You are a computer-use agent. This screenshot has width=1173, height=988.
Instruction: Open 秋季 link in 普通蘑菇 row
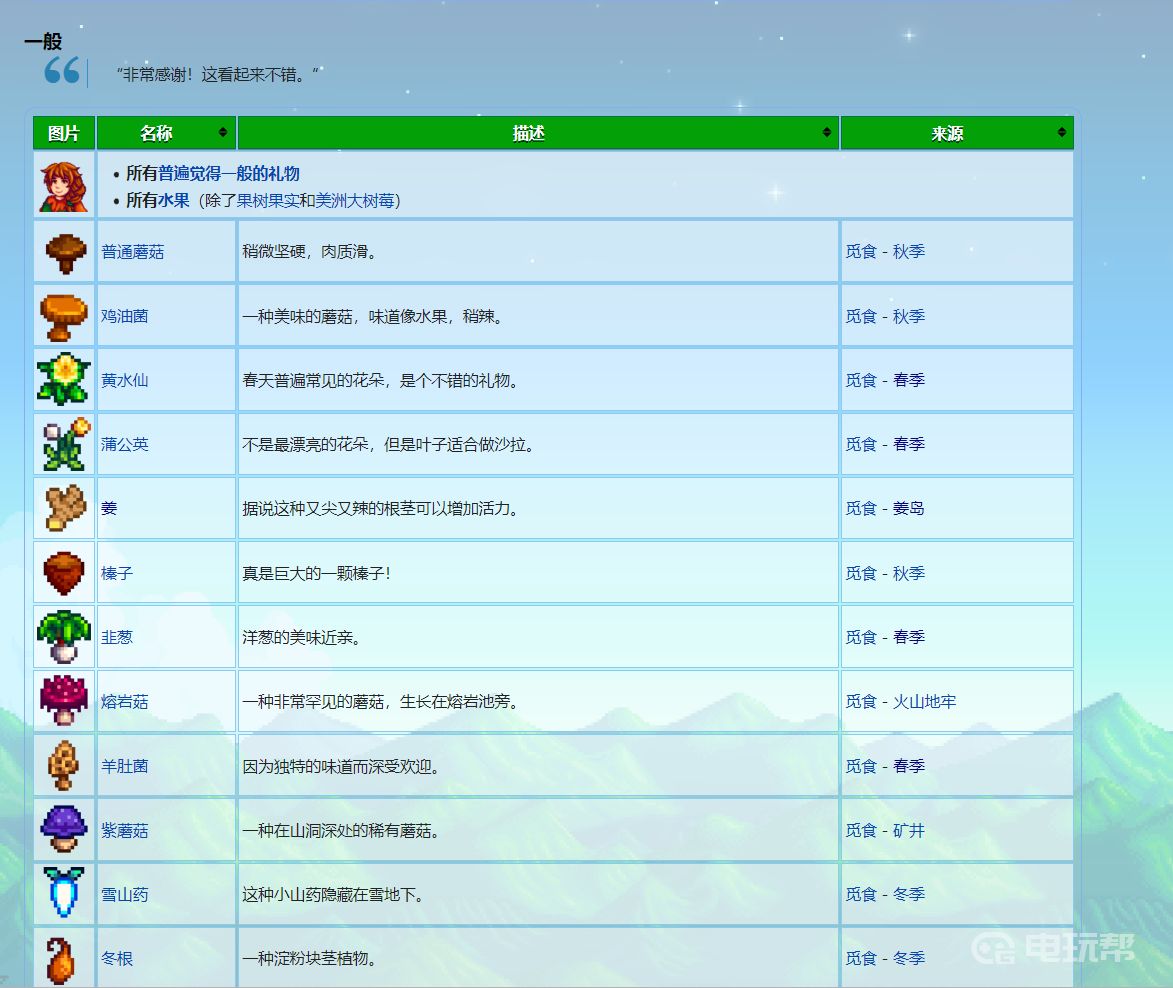click(x=909, y=251)
